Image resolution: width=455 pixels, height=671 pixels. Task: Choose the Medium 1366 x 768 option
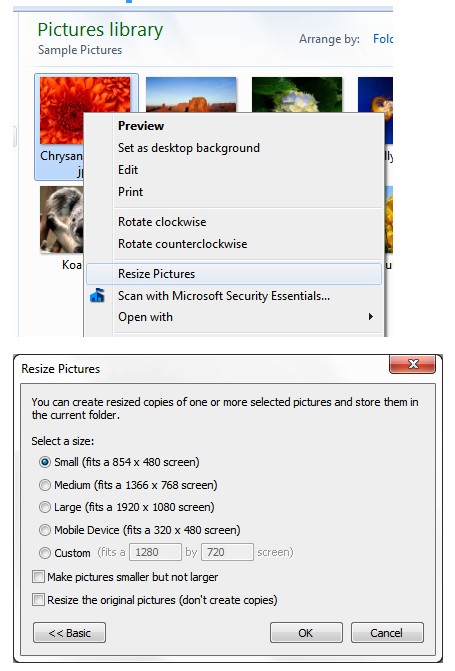tap(45, 485)
